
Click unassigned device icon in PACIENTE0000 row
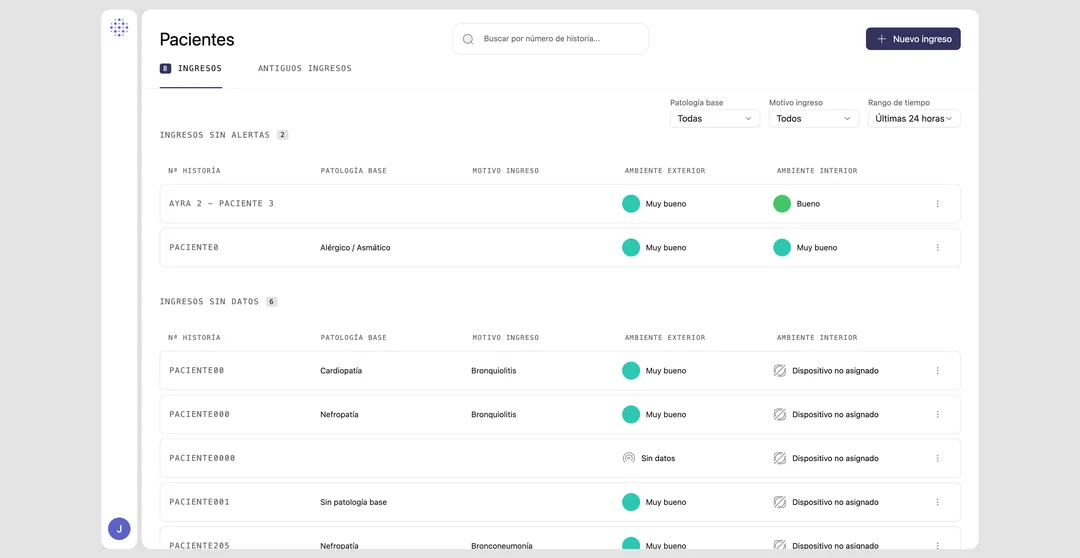point(780,458)
